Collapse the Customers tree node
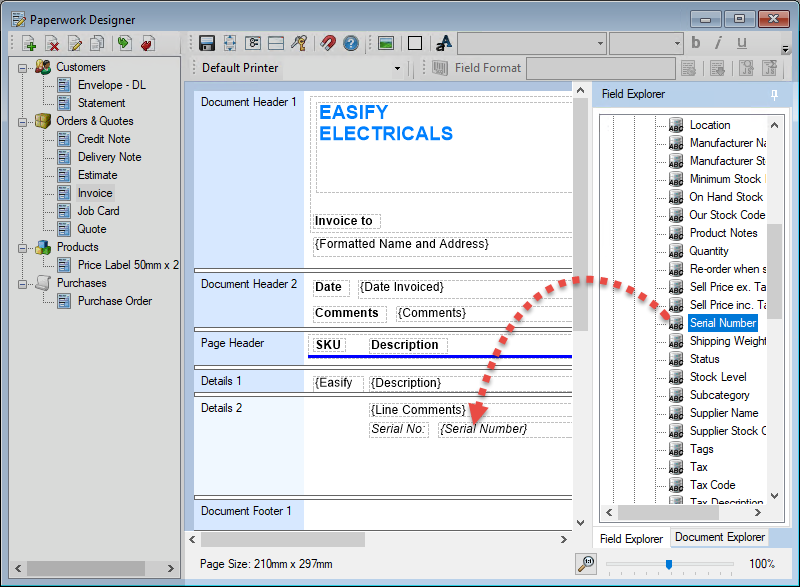This screenshot has height=587, width=800. coord(23,67)
